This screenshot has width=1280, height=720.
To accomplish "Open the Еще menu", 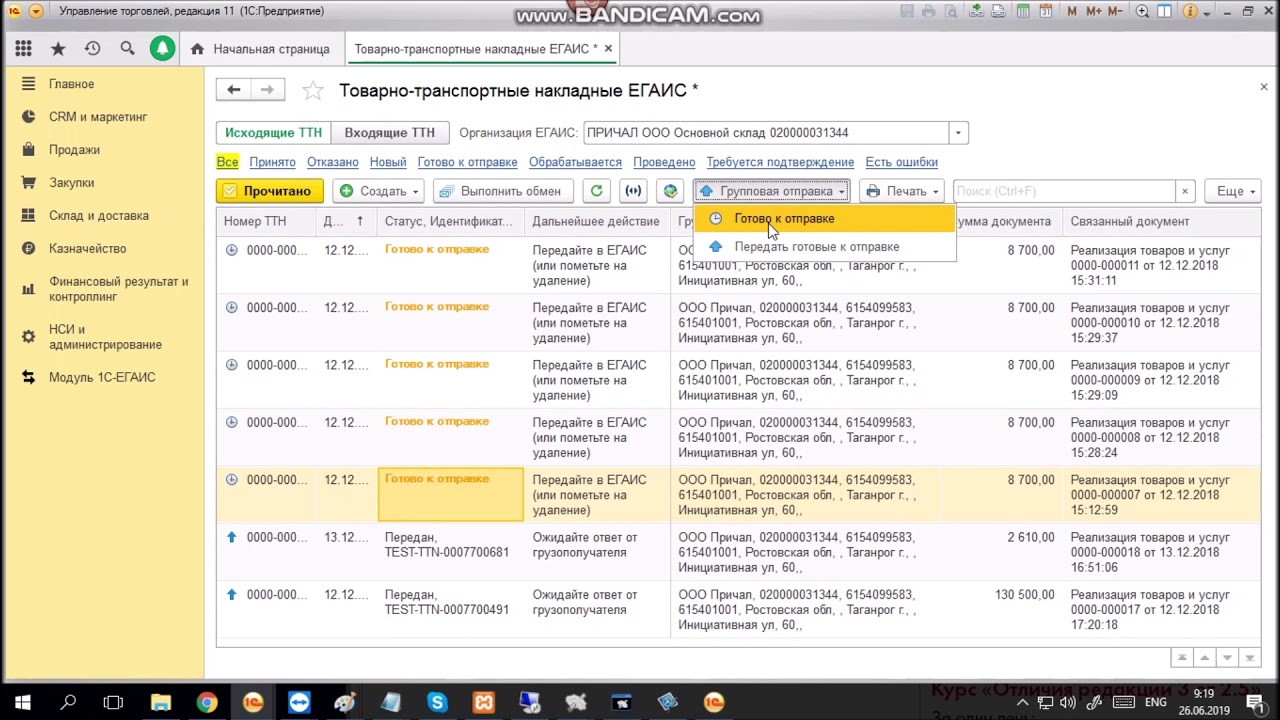I will (x=1235, y=191).
